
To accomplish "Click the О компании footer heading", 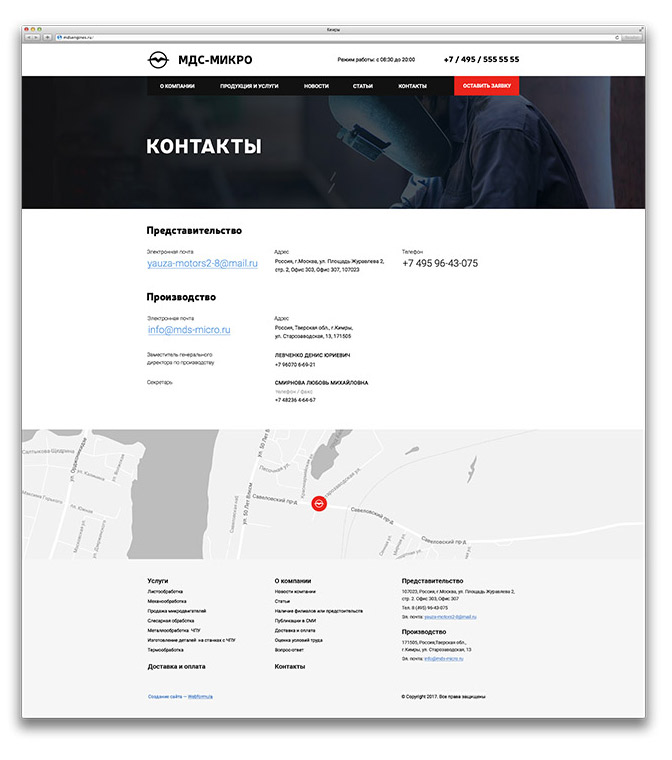I will pyautogui.click(x=293, y=581).
